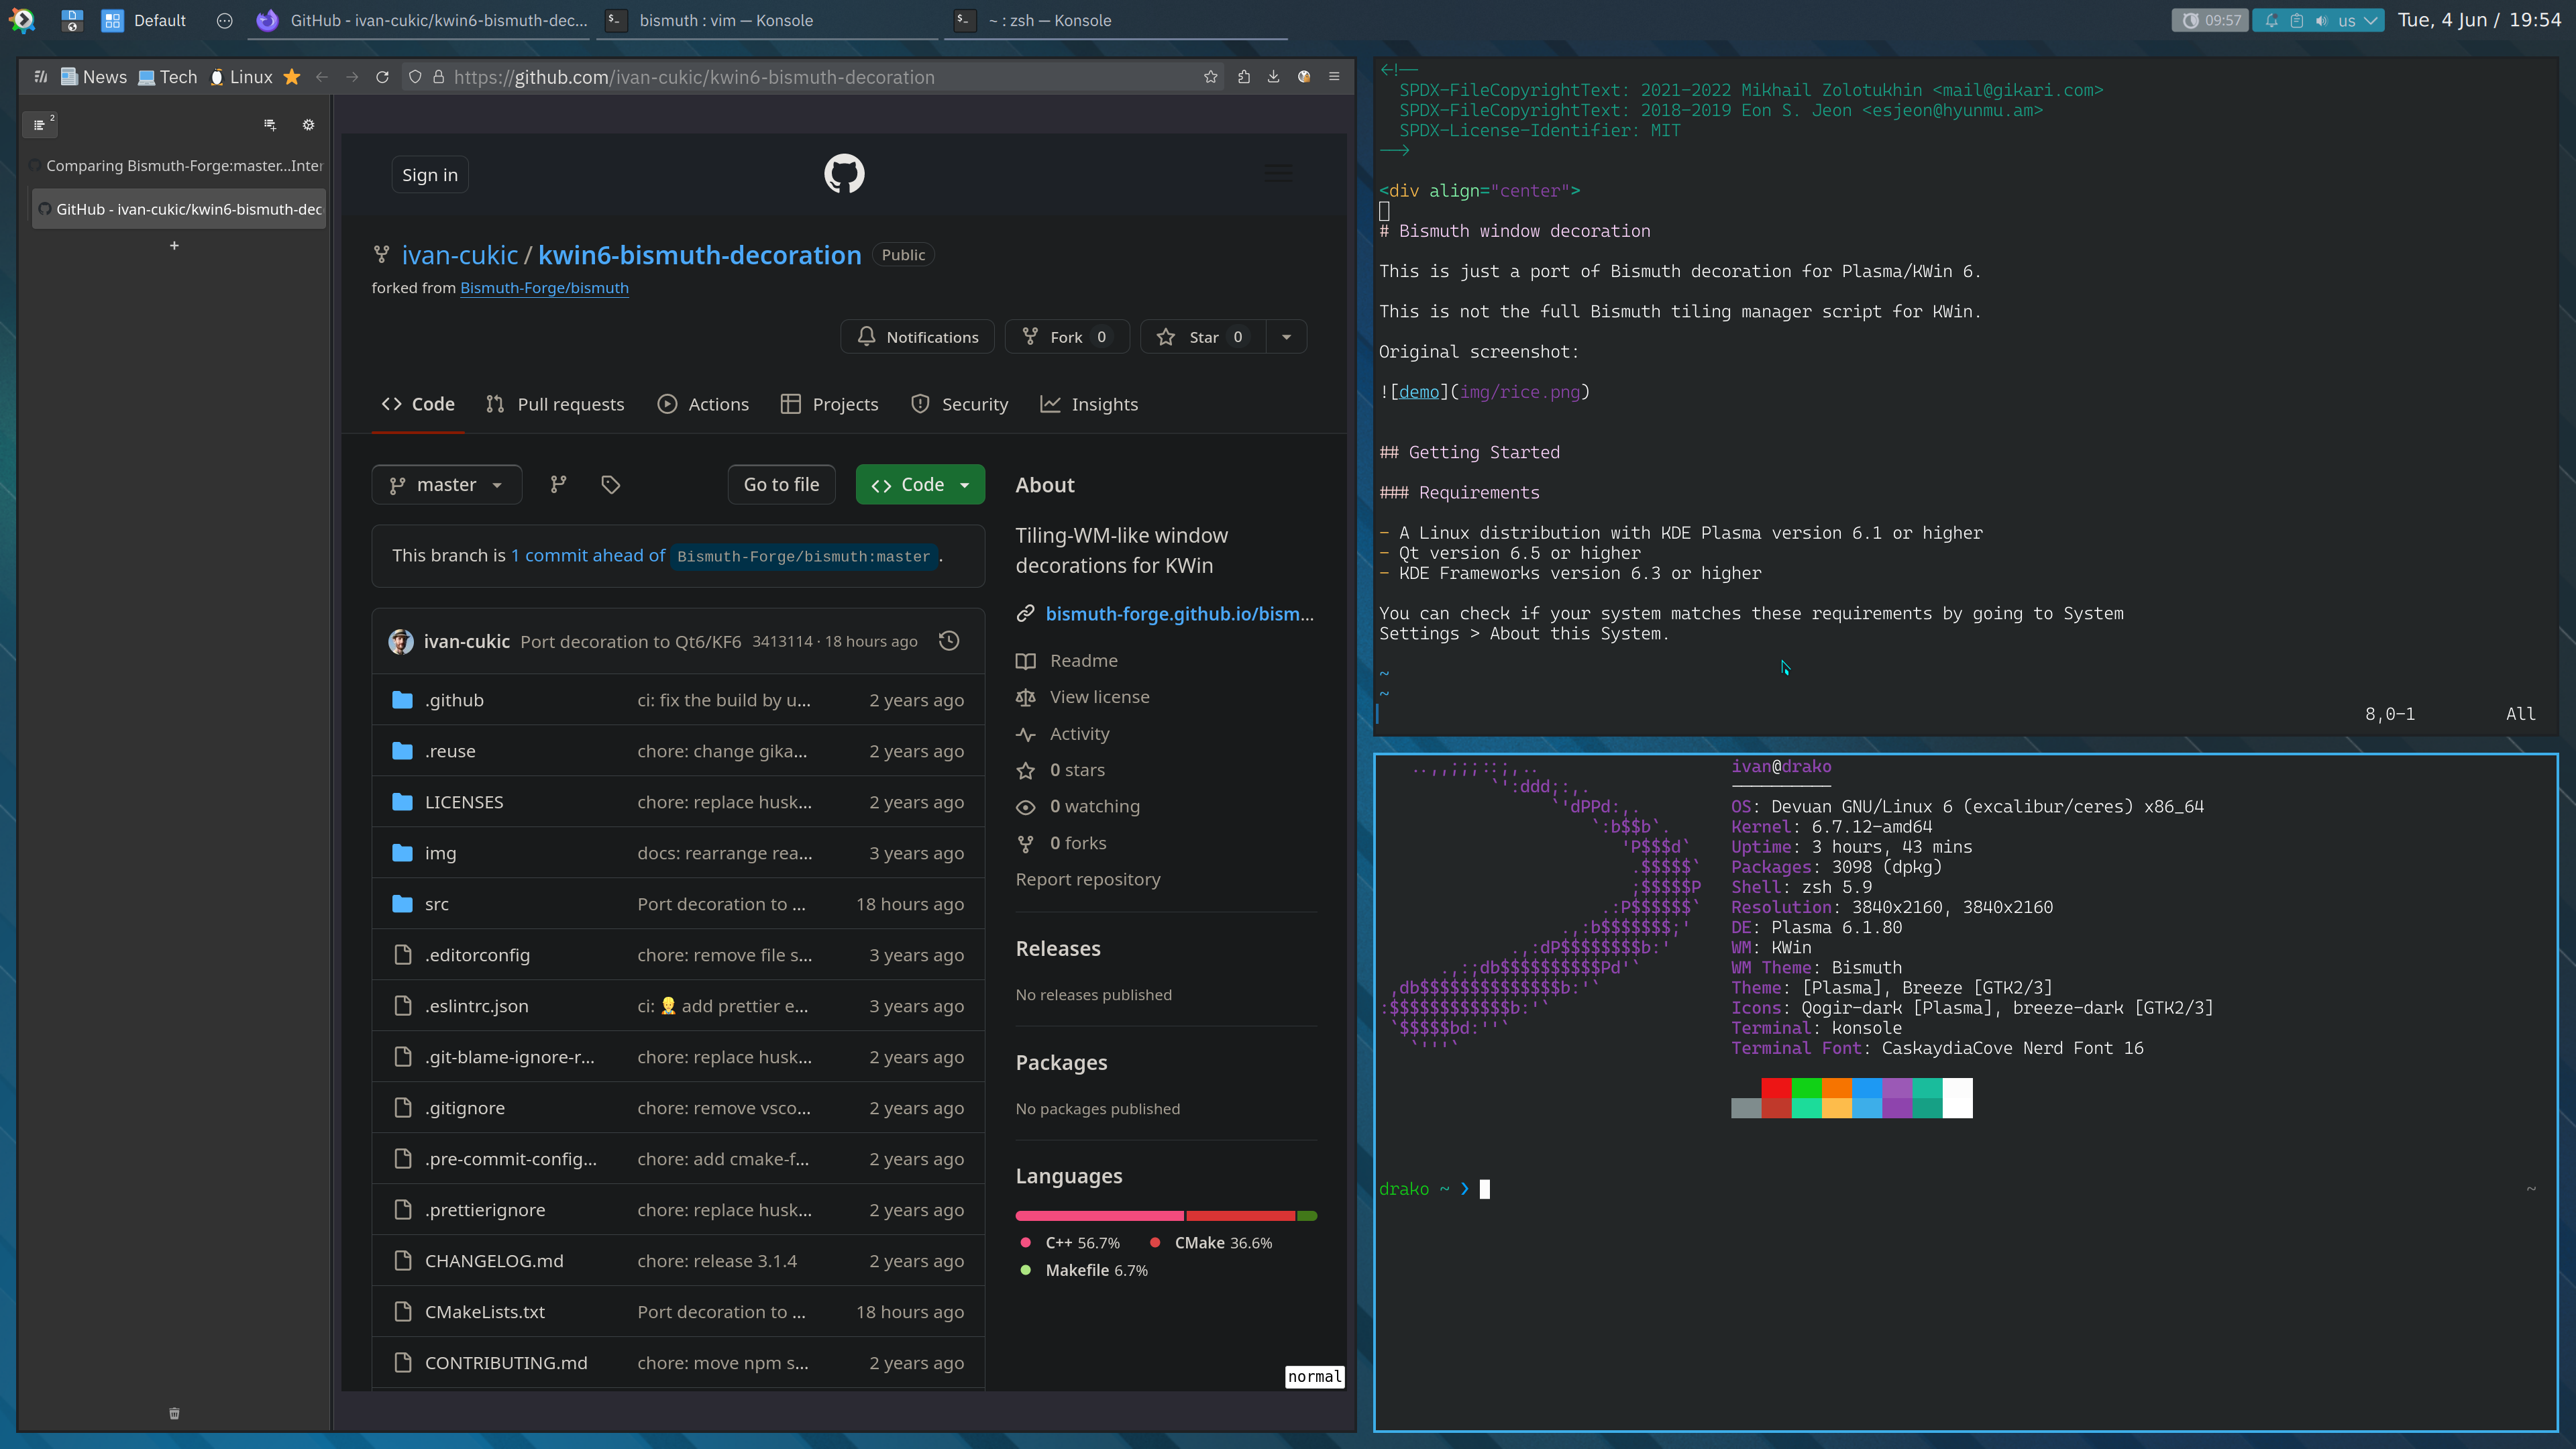Open the notifications bell in system tray

(2271, 20)
